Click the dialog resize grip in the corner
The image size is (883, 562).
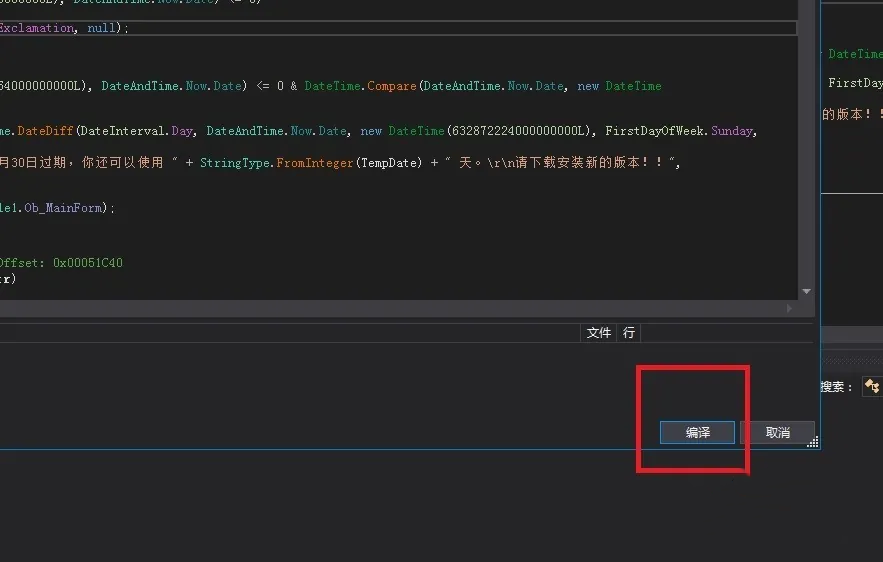813,442
